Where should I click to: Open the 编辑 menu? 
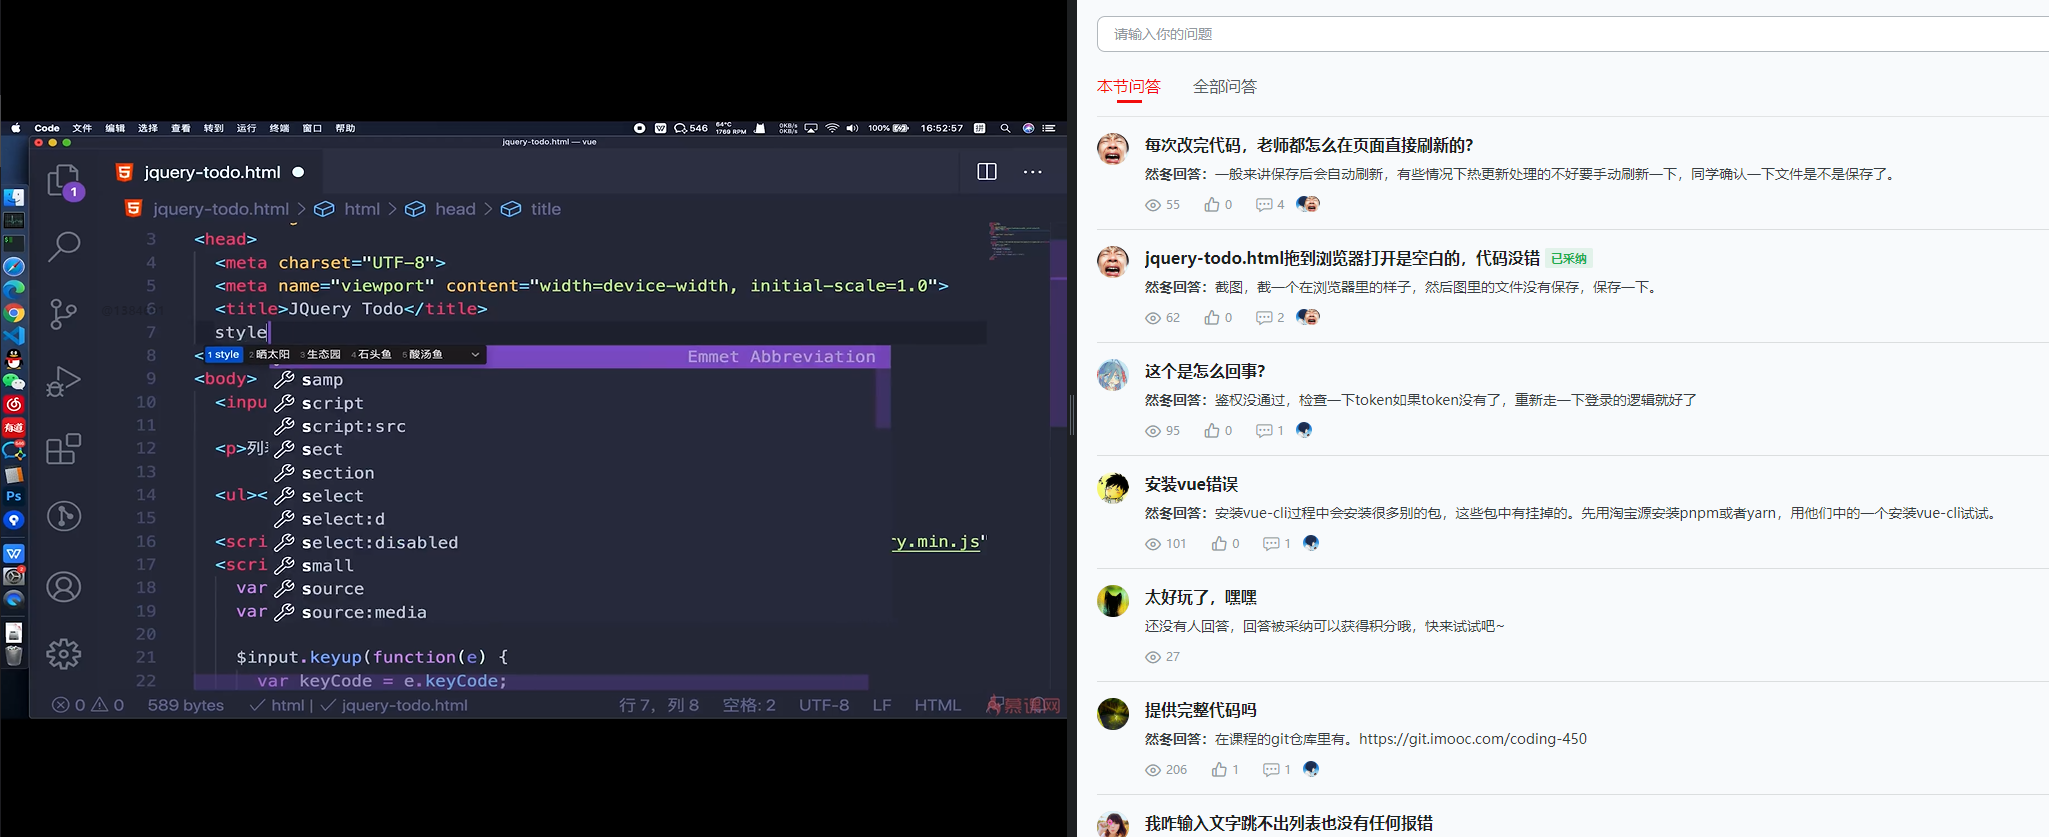click(x=115, y=128)
